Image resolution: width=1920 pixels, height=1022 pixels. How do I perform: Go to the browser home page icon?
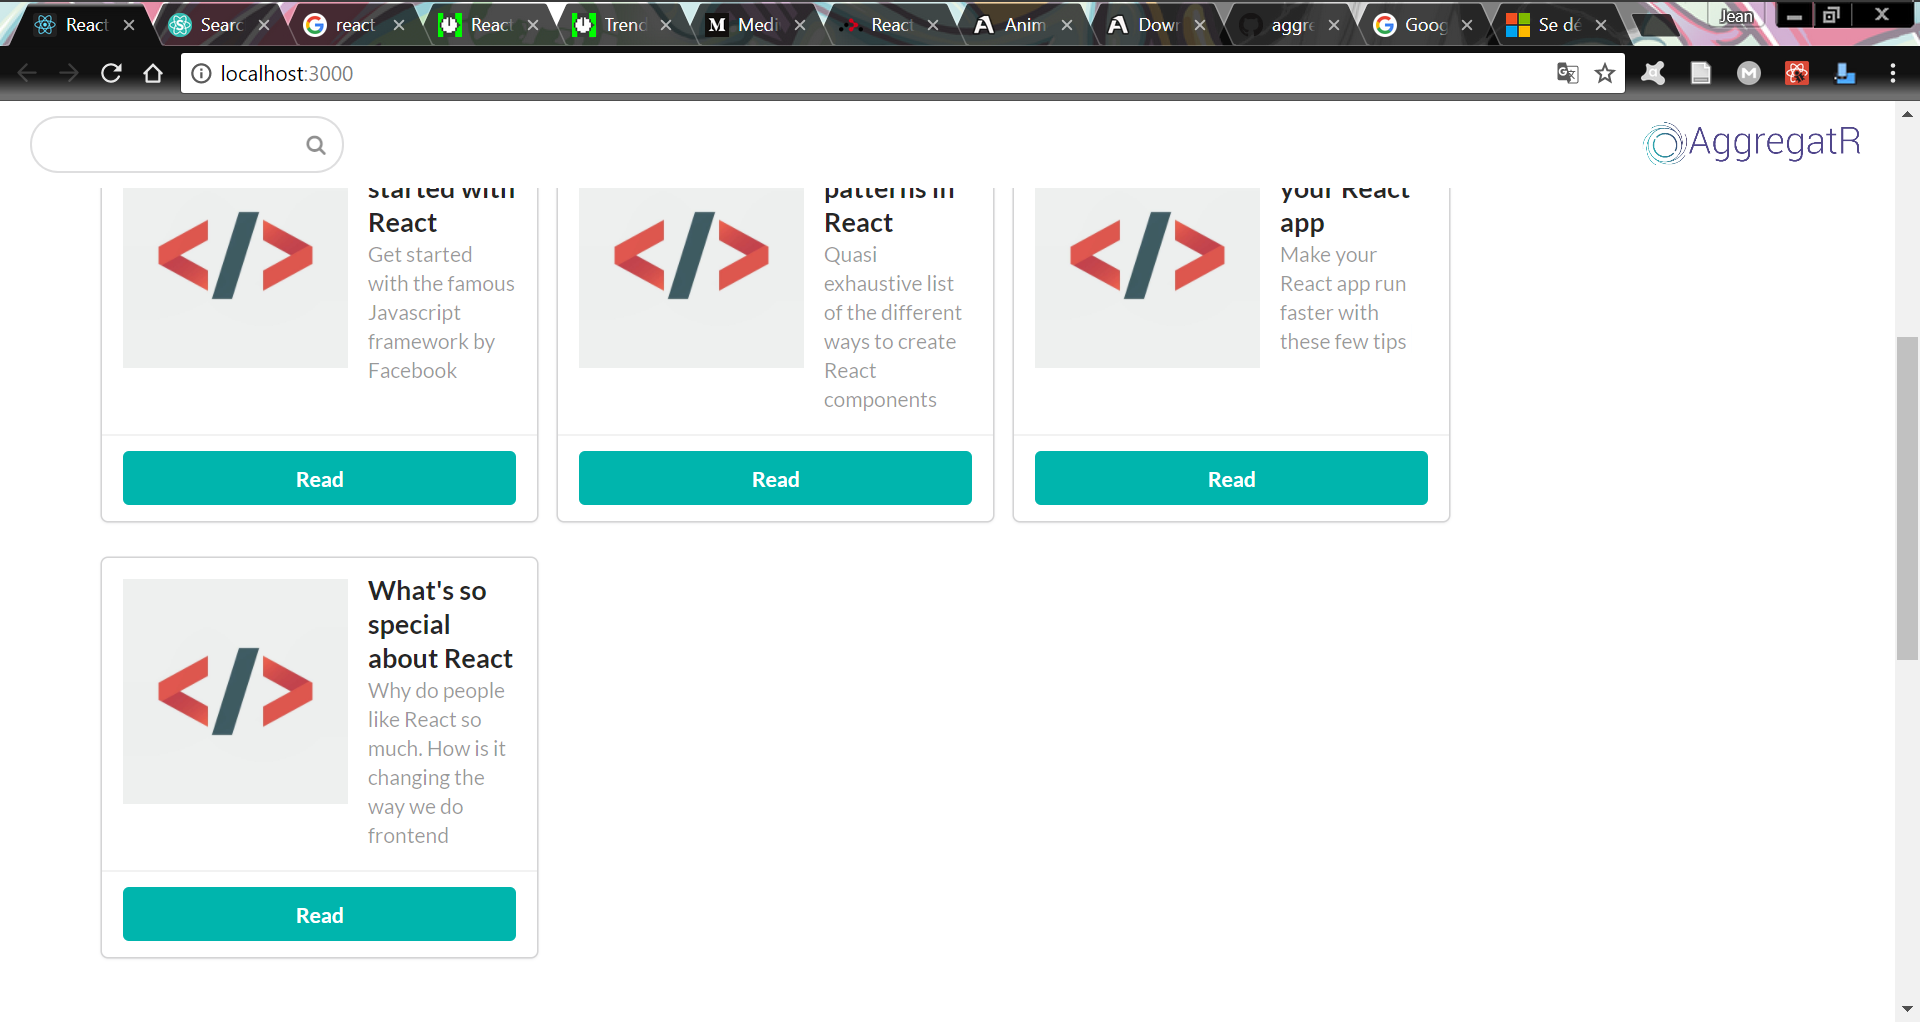[153, 73]
